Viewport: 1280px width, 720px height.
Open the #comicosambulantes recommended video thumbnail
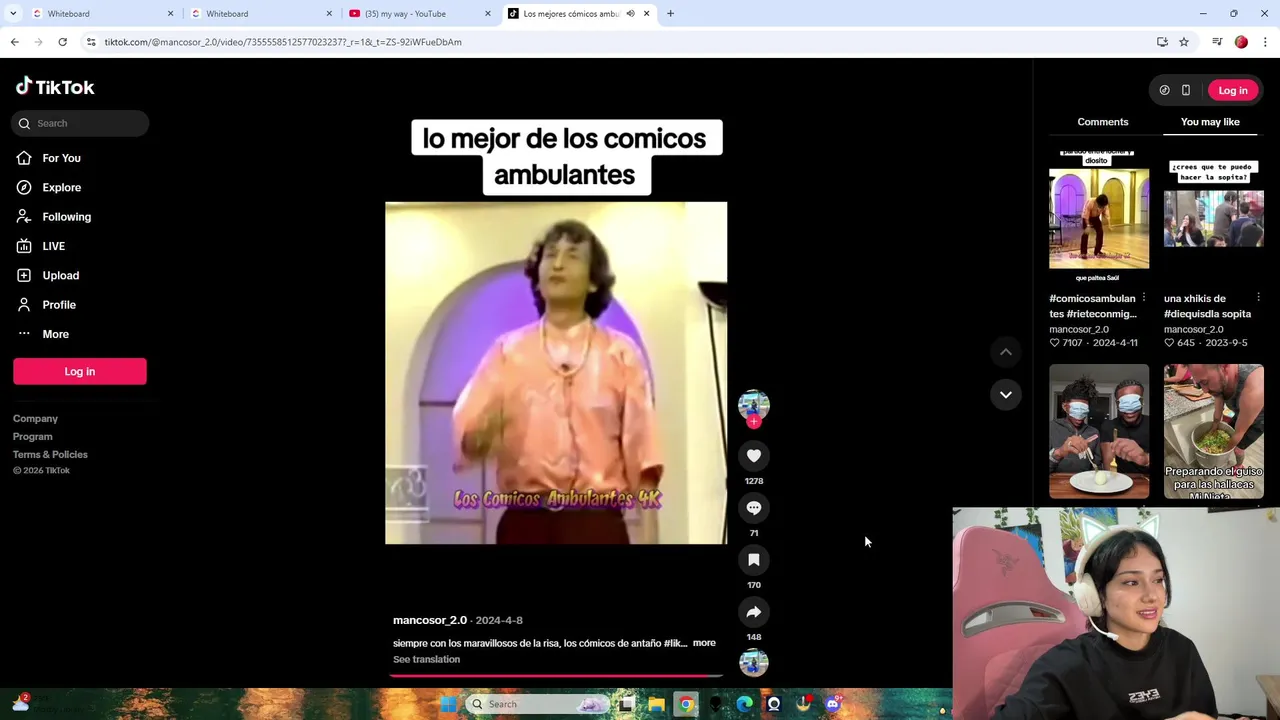[x=1099, y=216]
